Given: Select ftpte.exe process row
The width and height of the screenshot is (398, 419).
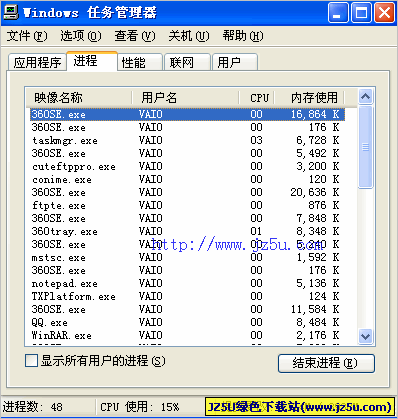Looking at the screenshot, I should [187, 205].
